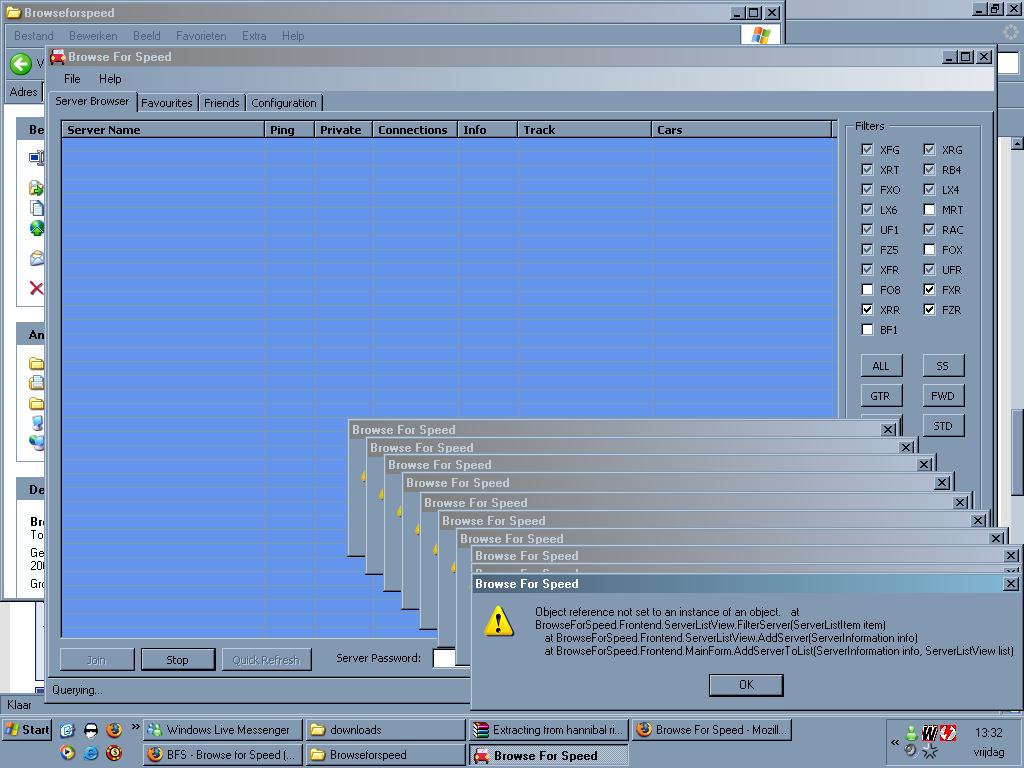This screenshot has width=1024, height=768.
Task: Toggle the XRG filter checkbox
Action: pyautogui.click(x=929, y=150)
